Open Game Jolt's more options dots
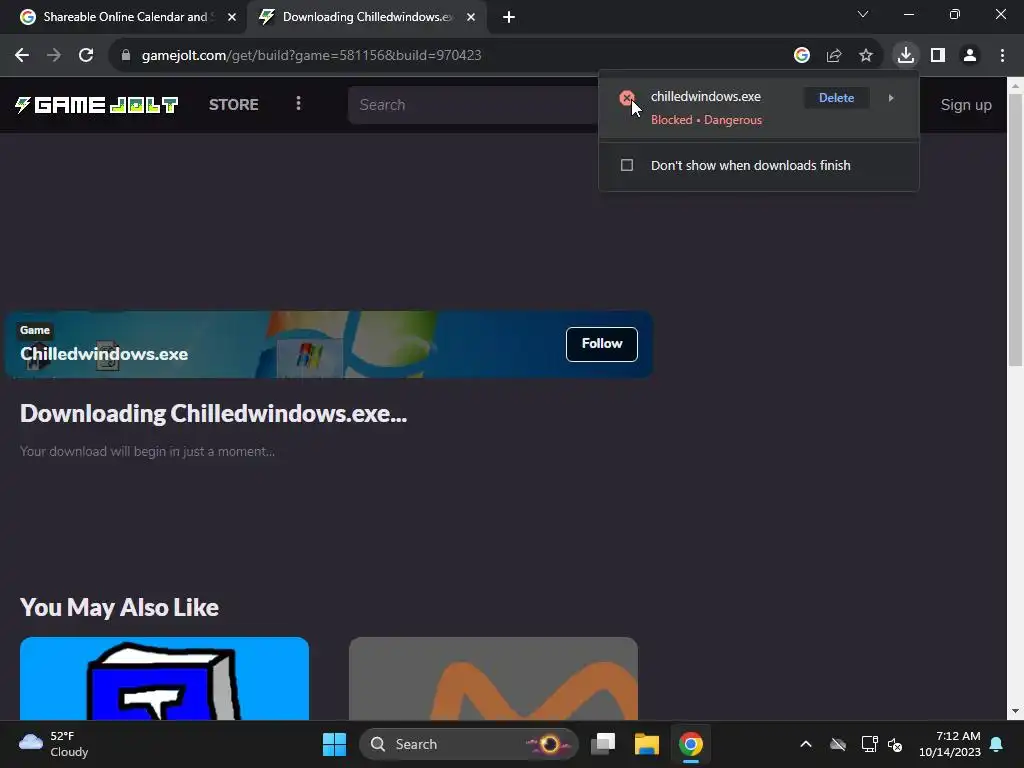This screenshot has height=768, width=1024. point(298,104)
